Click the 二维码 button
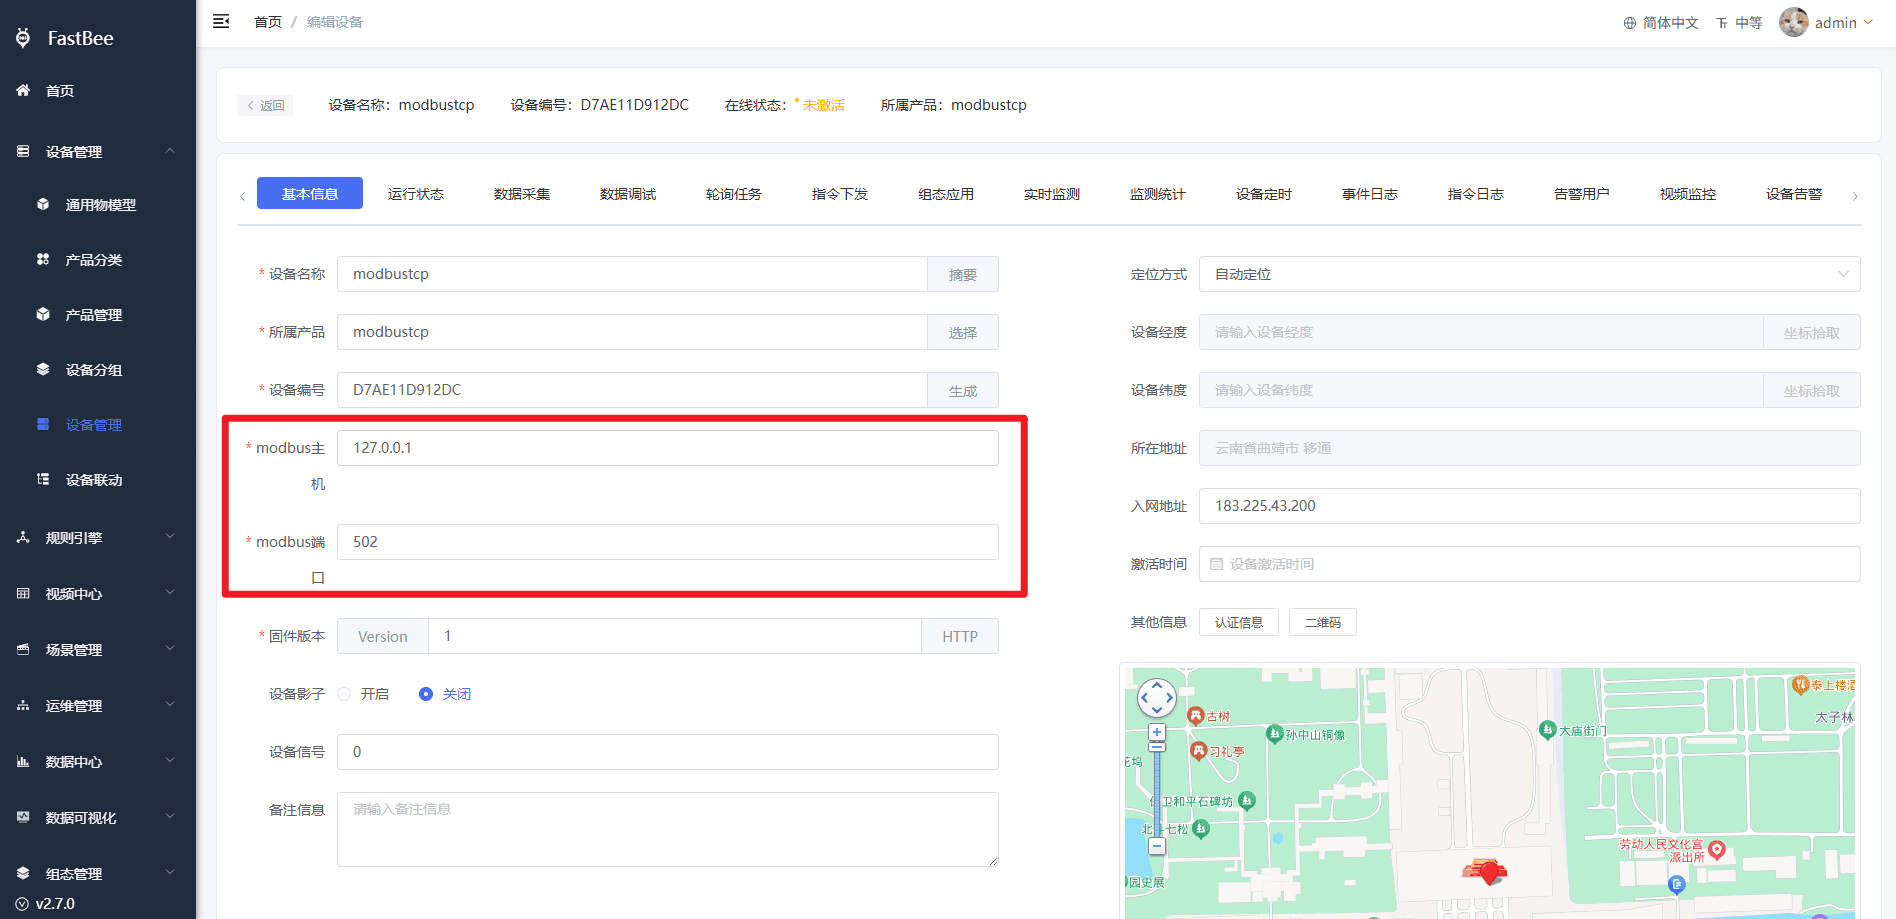 click(1322, 622)
